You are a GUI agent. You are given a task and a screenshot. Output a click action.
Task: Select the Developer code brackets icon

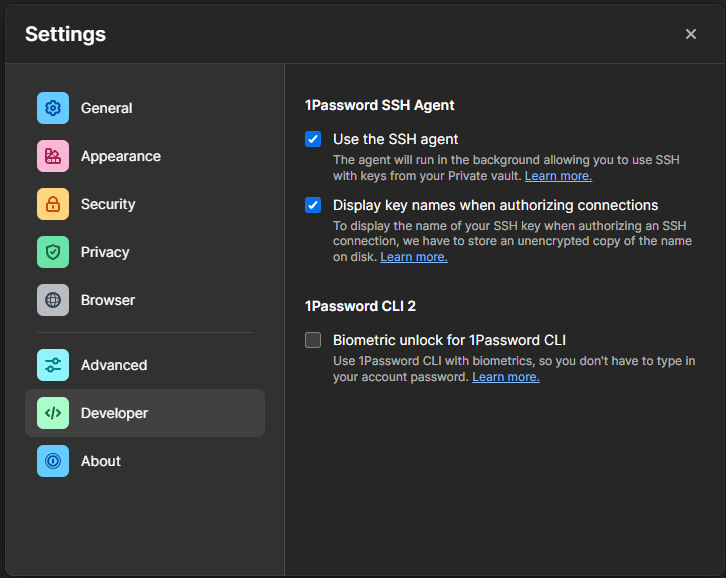click(53, 413)
